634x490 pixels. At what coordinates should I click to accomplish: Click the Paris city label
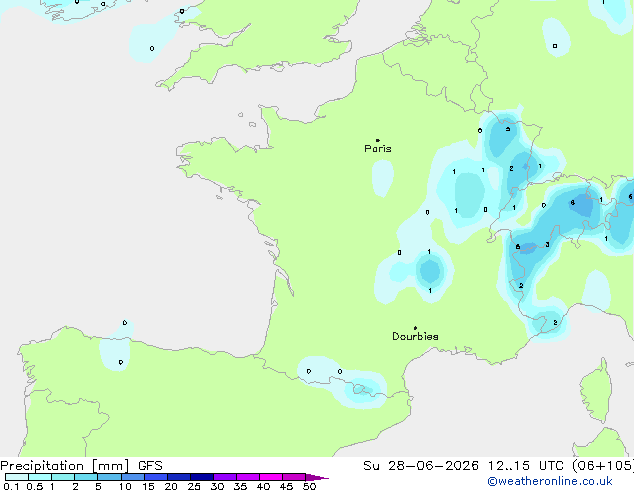point(378,148)
